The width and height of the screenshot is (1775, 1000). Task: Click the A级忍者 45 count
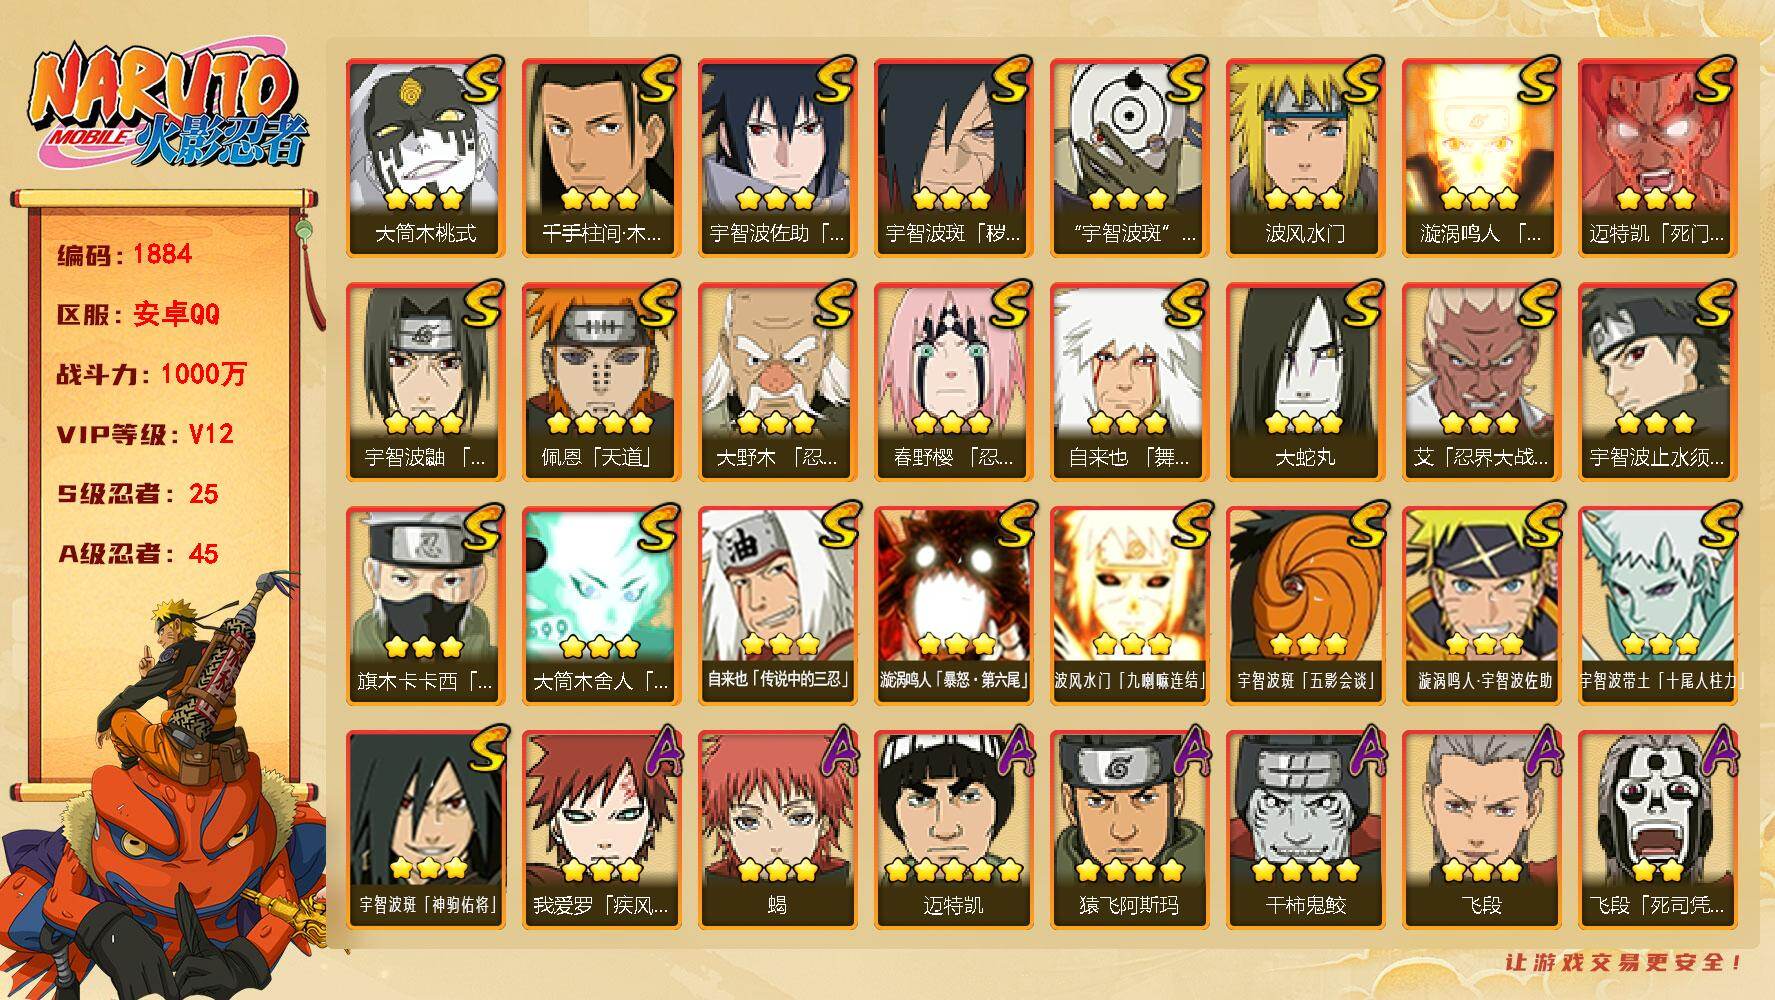pyautogui.click(x=138, y=554)
